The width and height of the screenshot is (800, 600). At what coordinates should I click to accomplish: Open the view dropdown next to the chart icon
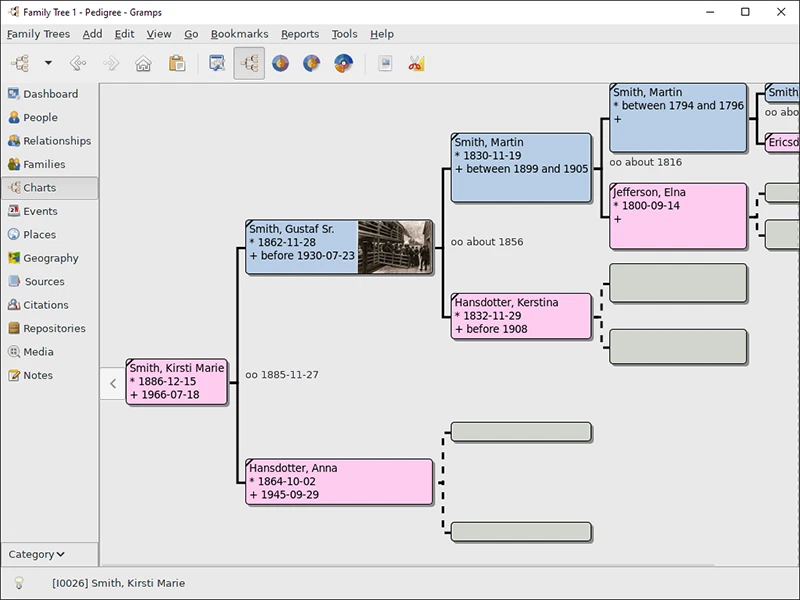pyautogui.click(x=46, y=63)
